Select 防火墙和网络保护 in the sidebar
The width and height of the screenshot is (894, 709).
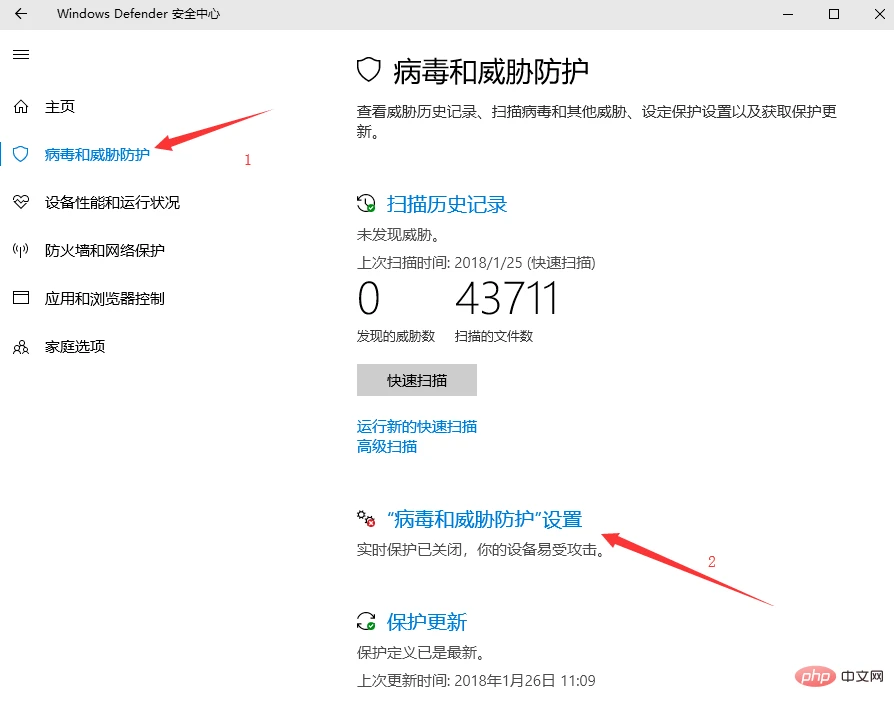105,250
